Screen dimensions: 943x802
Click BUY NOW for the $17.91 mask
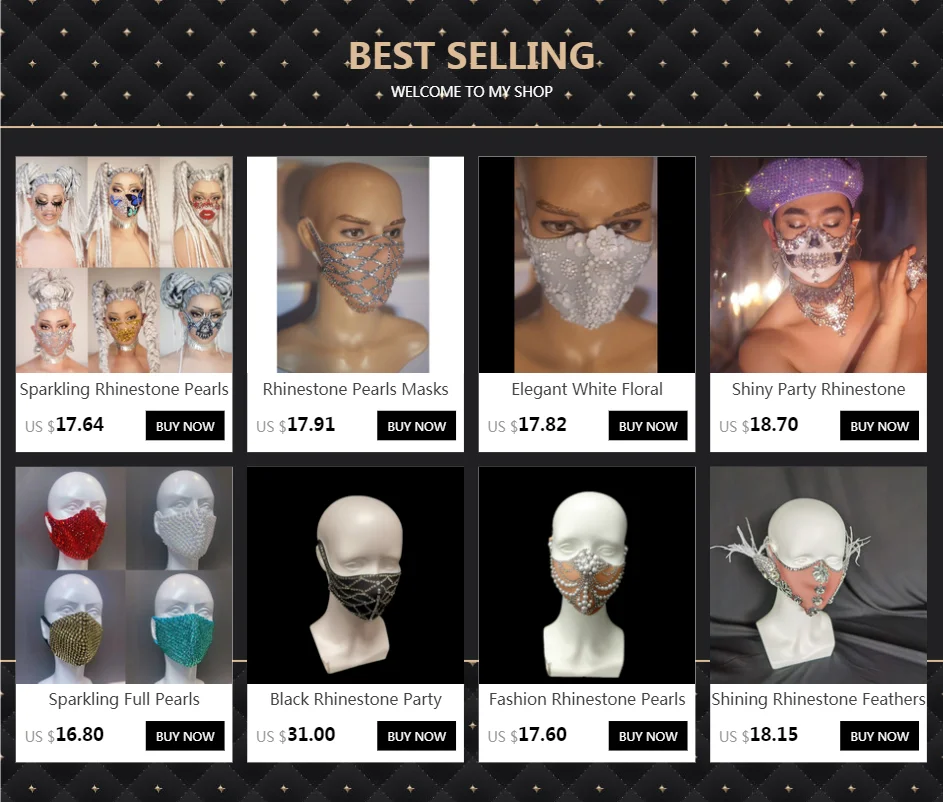(x=417, y=426)
